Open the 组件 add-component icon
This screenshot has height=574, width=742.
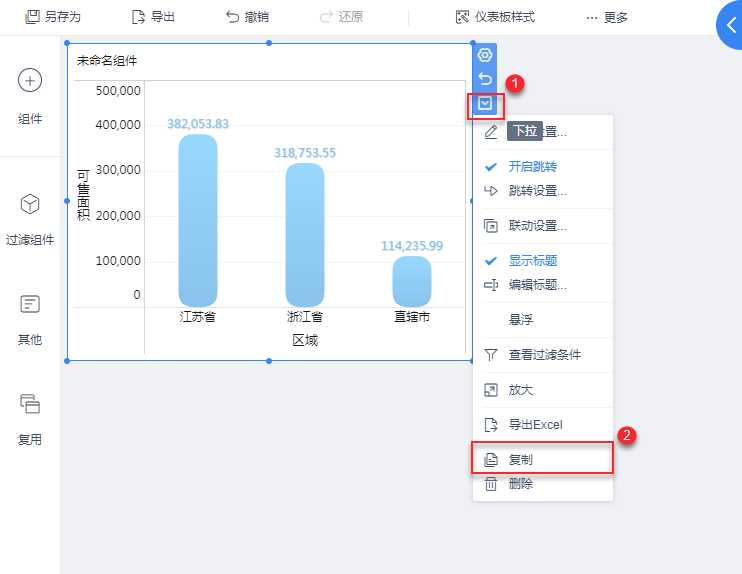click(x=30, y=81)
